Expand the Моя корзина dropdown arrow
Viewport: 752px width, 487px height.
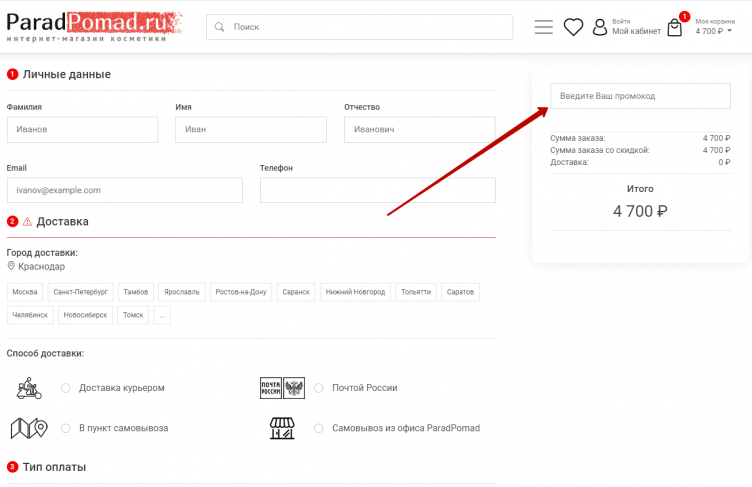click(x=730, y=31)
